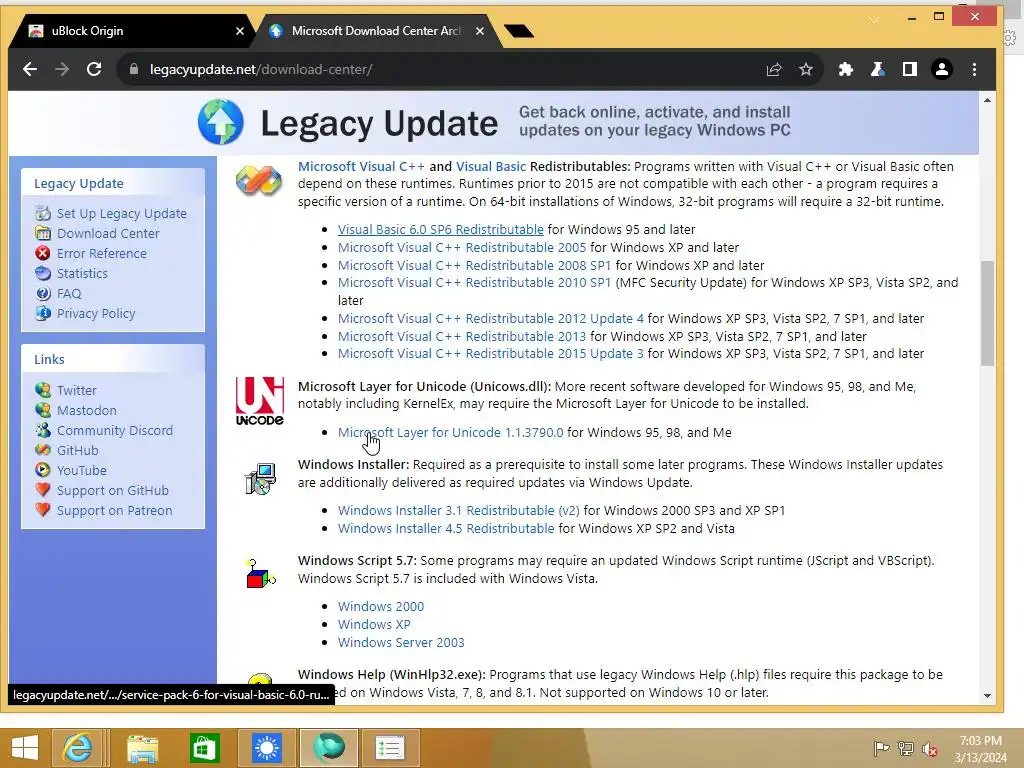Click the legacyupdate.net address bar
The height and width of the screenshot is (768, 1024).
click(438, 69)
